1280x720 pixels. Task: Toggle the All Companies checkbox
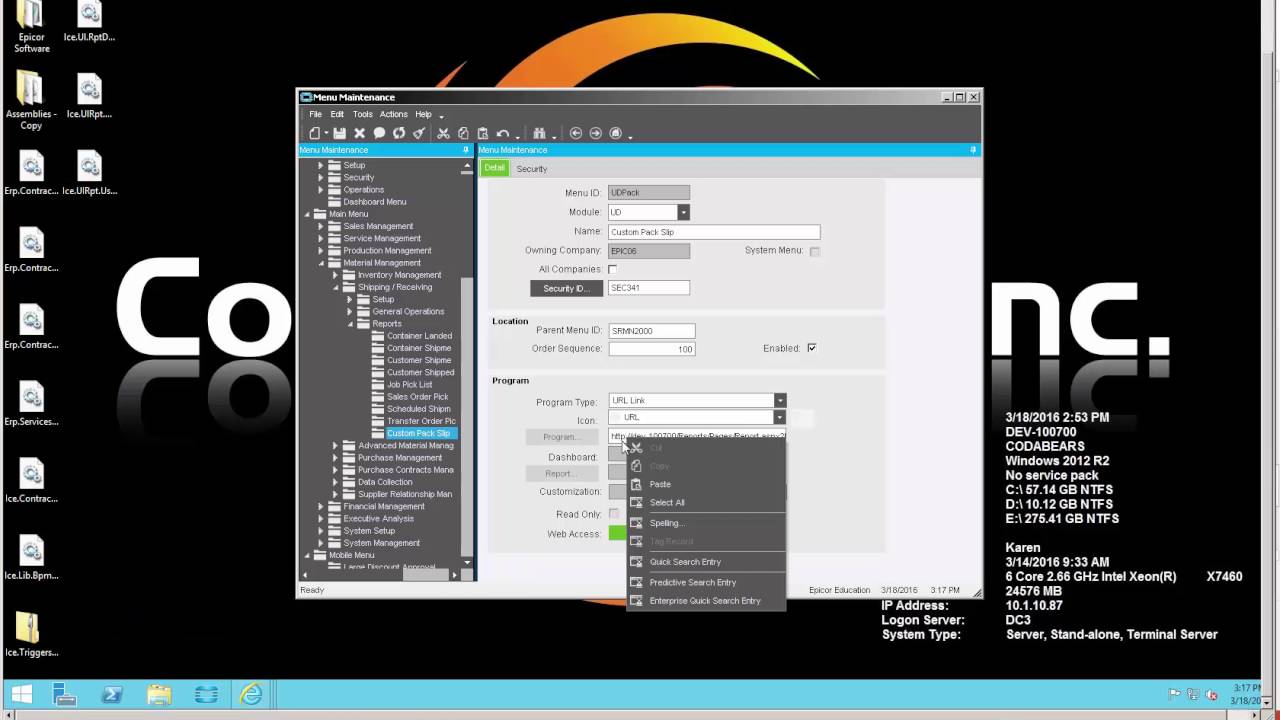tap(612, 269)
